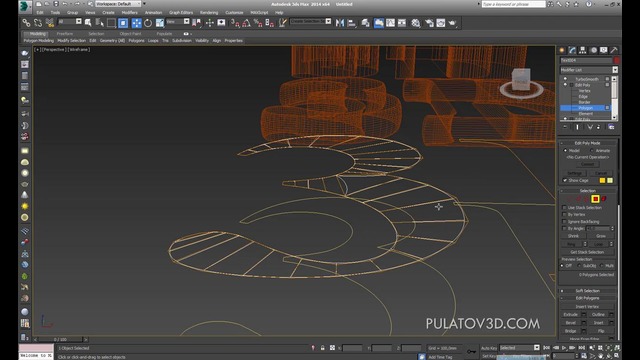Open the Modify command panel tab
The width and height of the screenshot is (640, 360).
click(x=572, y=50)
